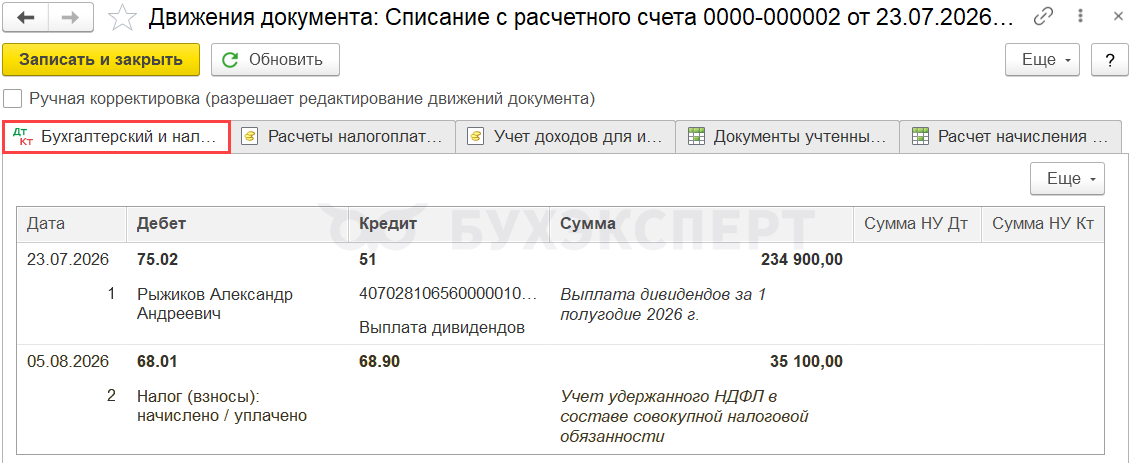Add document to favorites with star
This screenshot has width=1132, height=463.
pyautogui.click(x=123, y=18)
